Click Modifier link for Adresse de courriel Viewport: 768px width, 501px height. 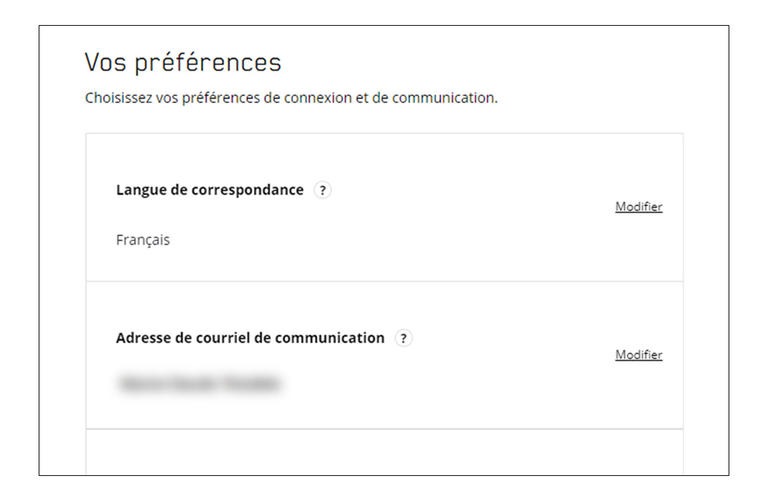[639, 355]
